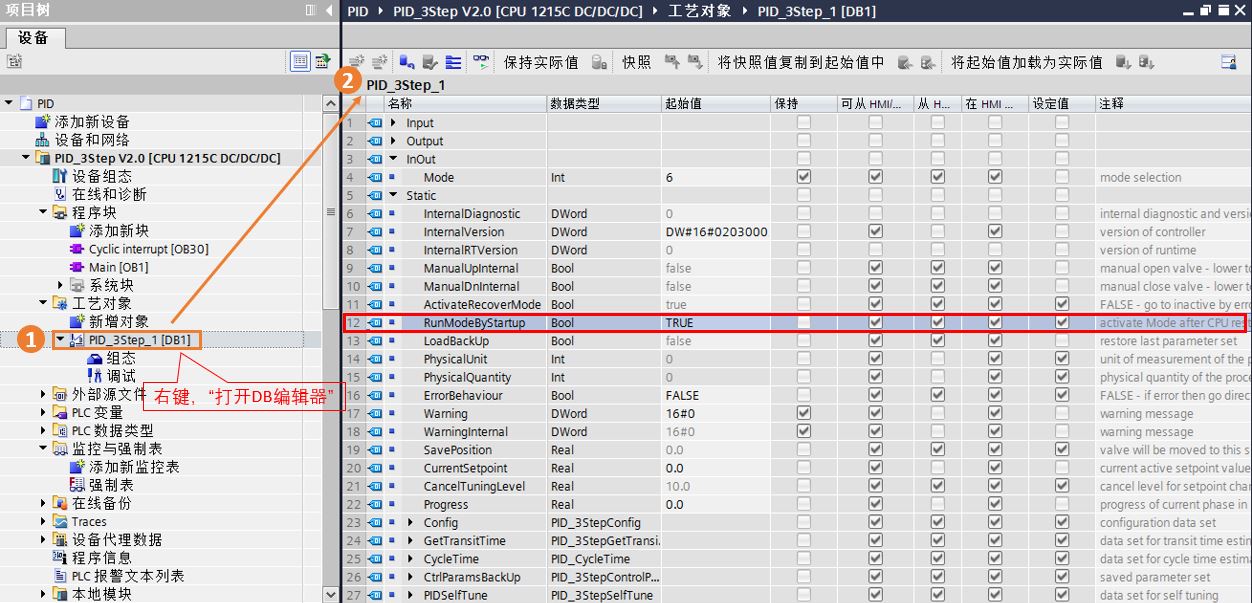
Task: Toggle 可从 HMI checkbox for Mode row
Action: pyautogui.click(x=876, y=177)
